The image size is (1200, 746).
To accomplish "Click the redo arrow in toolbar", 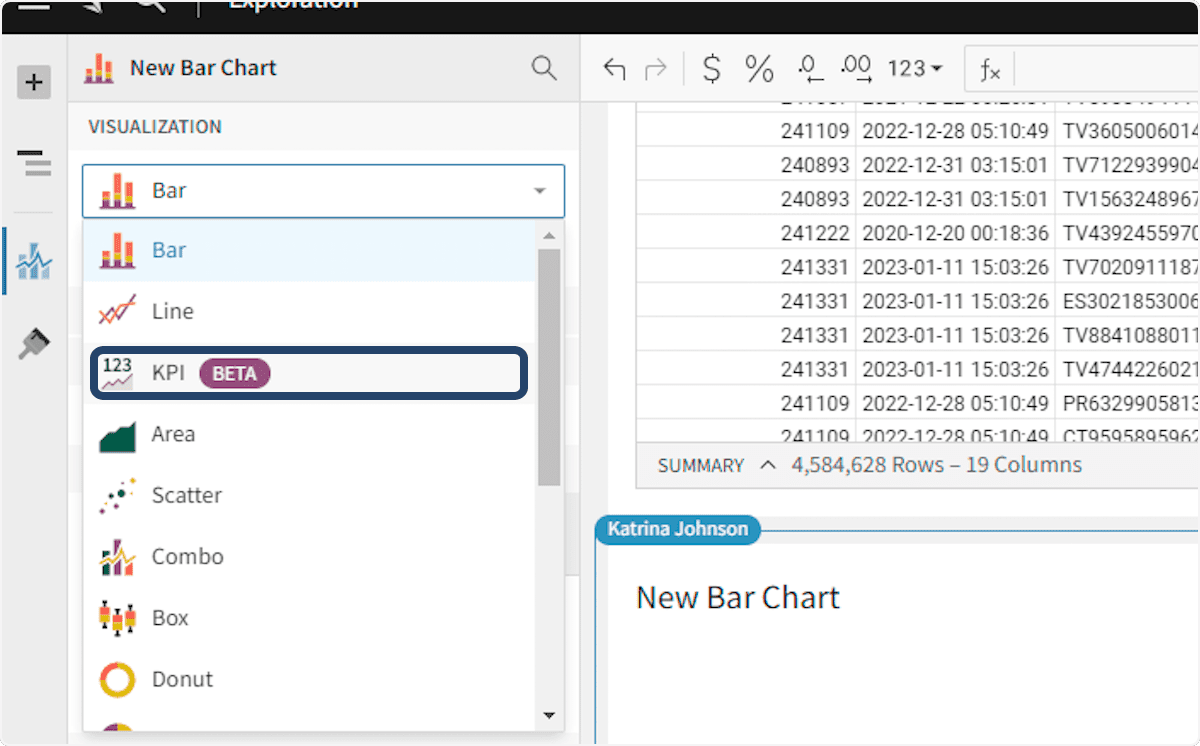I will pos(656,69).
